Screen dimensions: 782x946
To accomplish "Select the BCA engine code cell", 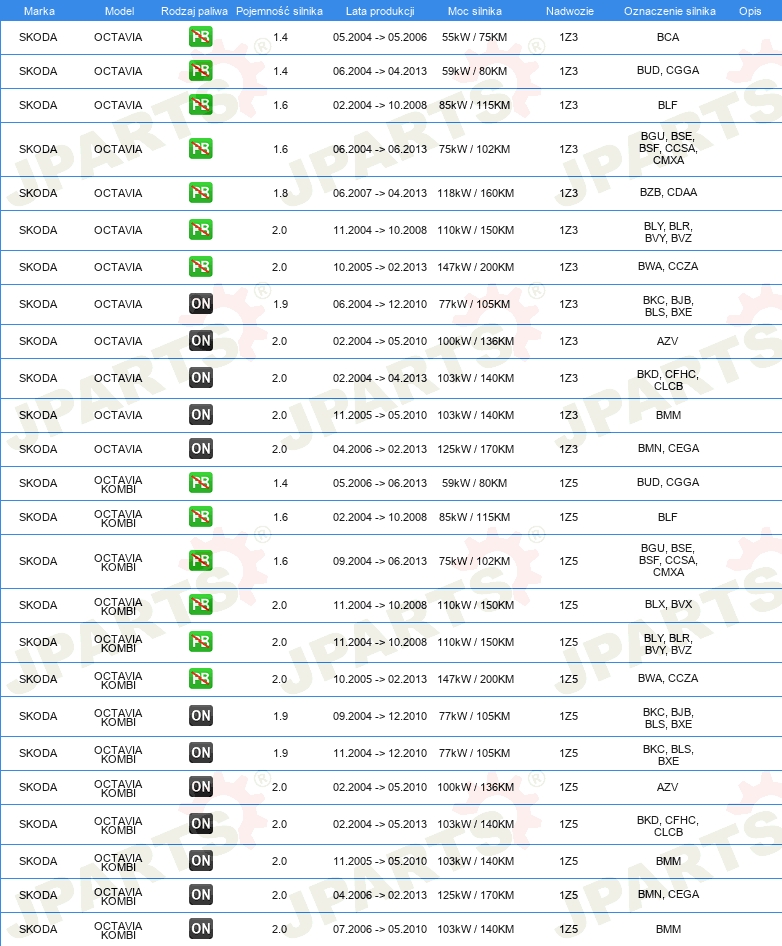I will click(x=668, y=37).
